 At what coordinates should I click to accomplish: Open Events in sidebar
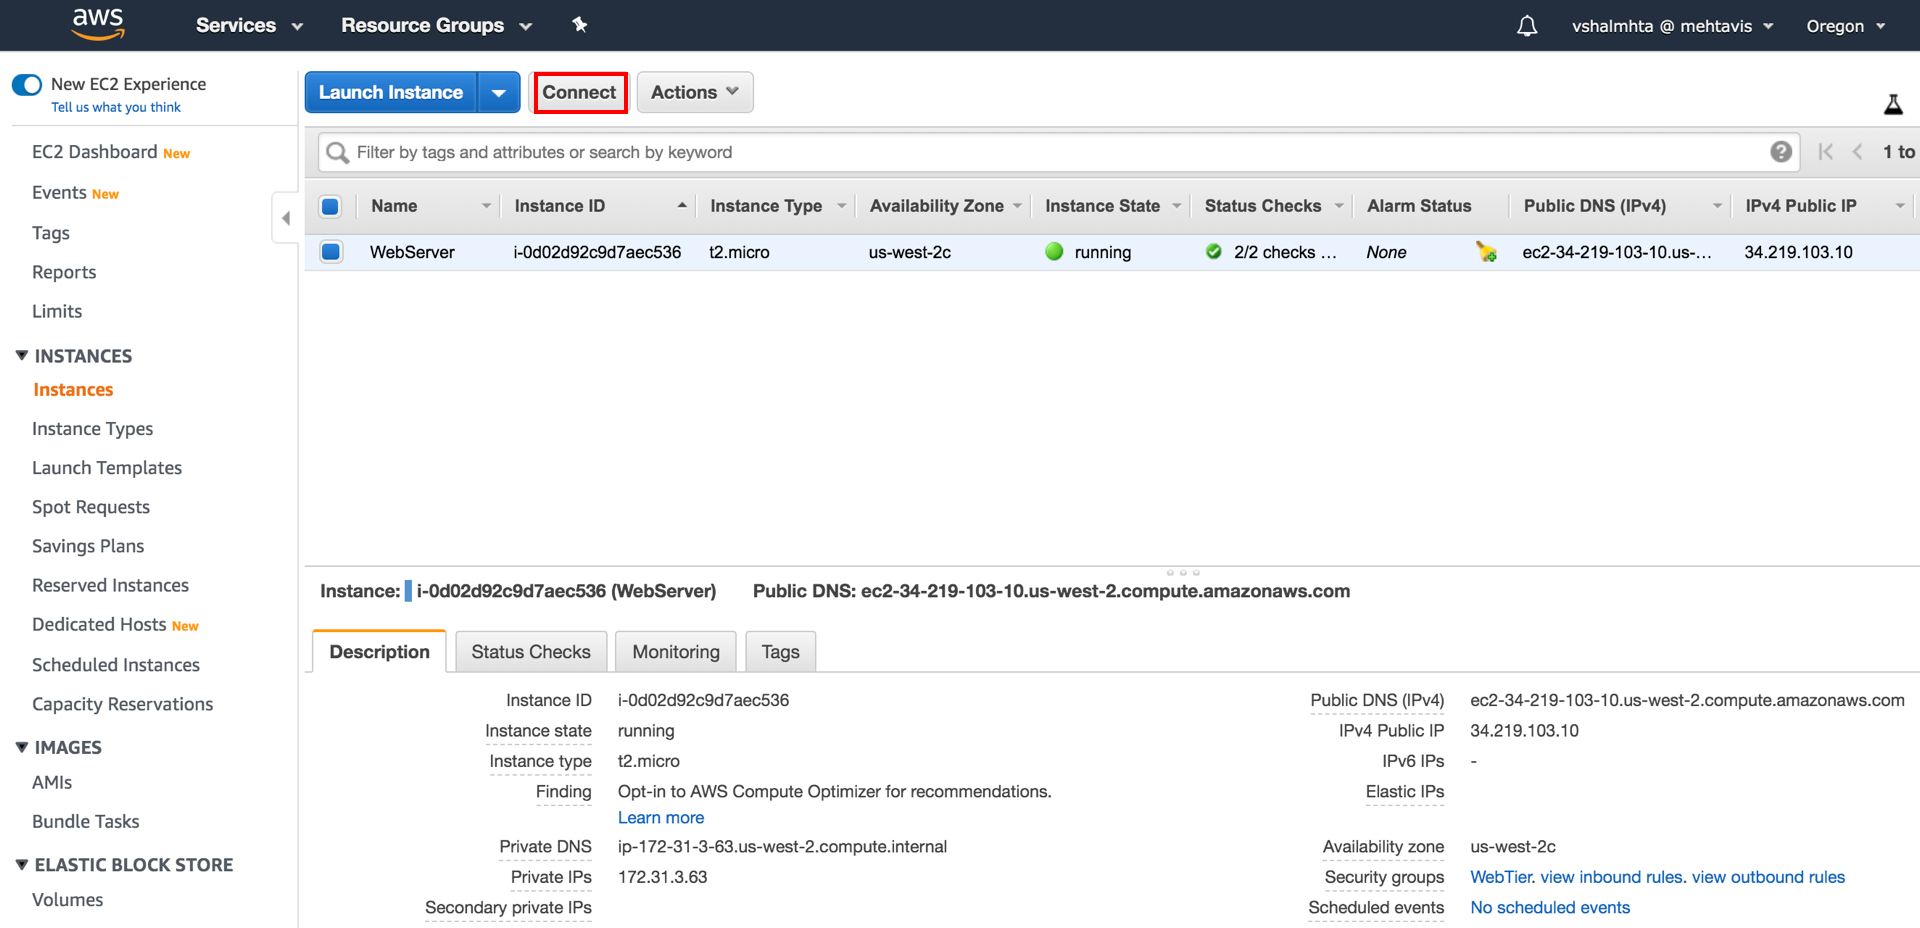(x=59, y=192)
